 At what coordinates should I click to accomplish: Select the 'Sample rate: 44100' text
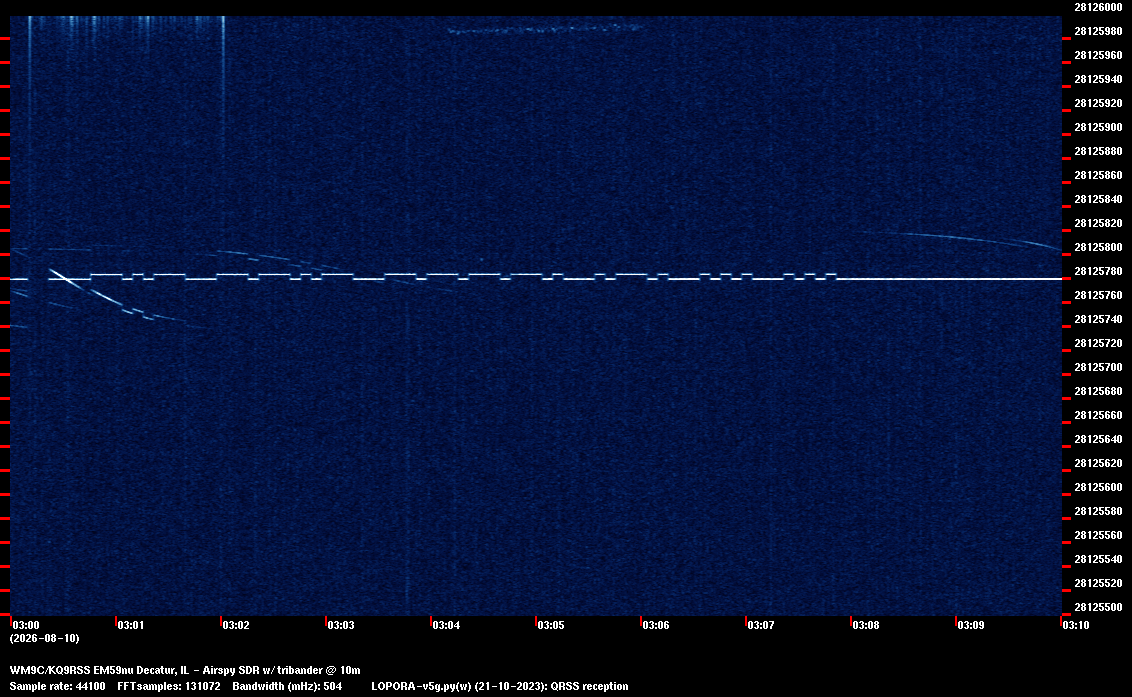tap(57, 686)
